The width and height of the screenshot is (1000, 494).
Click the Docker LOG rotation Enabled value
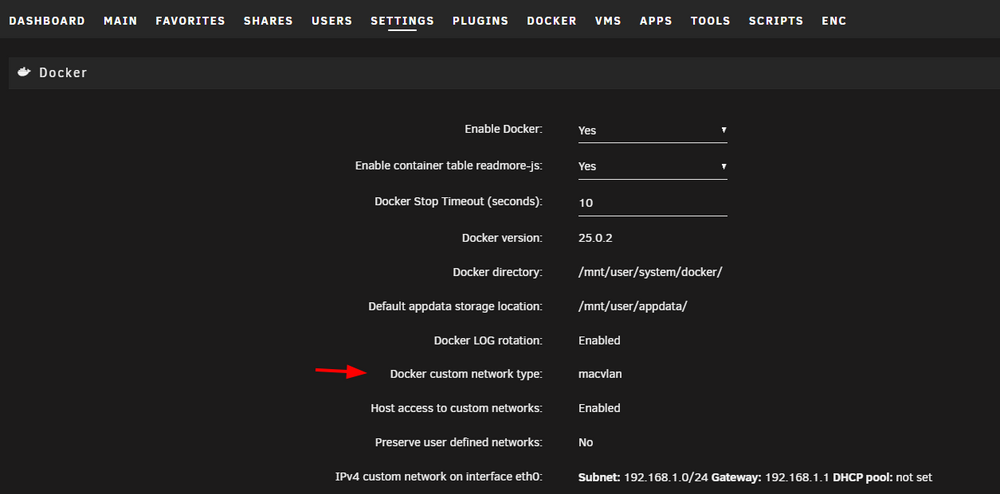(x=599, y=340)
